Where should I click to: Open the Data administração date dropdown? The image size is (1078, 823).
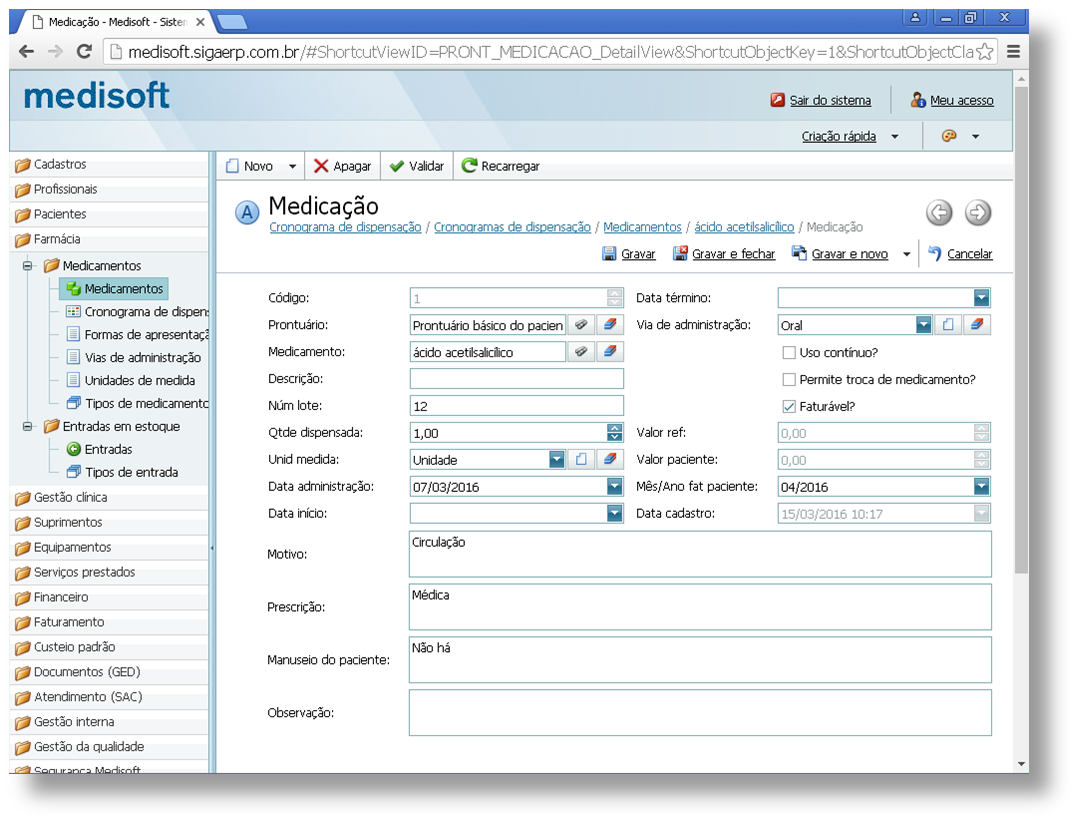point(614,487)
